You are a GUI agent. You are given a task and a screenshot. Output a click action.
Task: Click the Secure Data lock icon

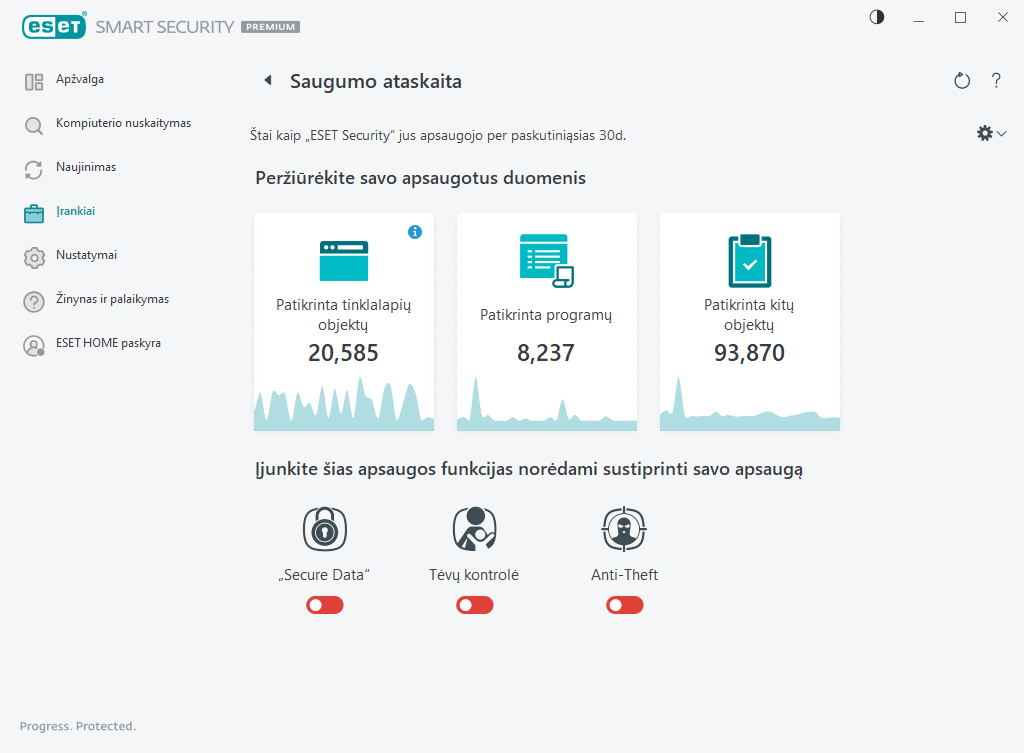(325, 529)
